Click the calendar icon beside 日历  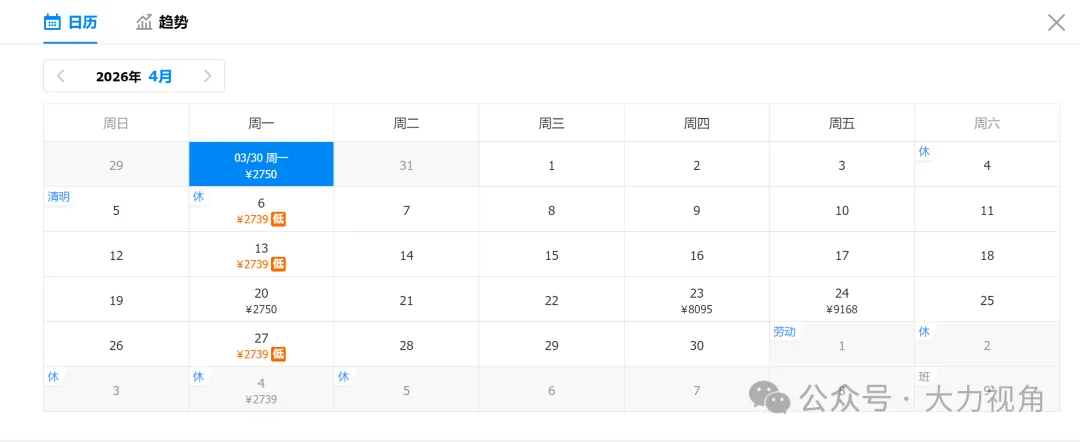click(53, 22)
